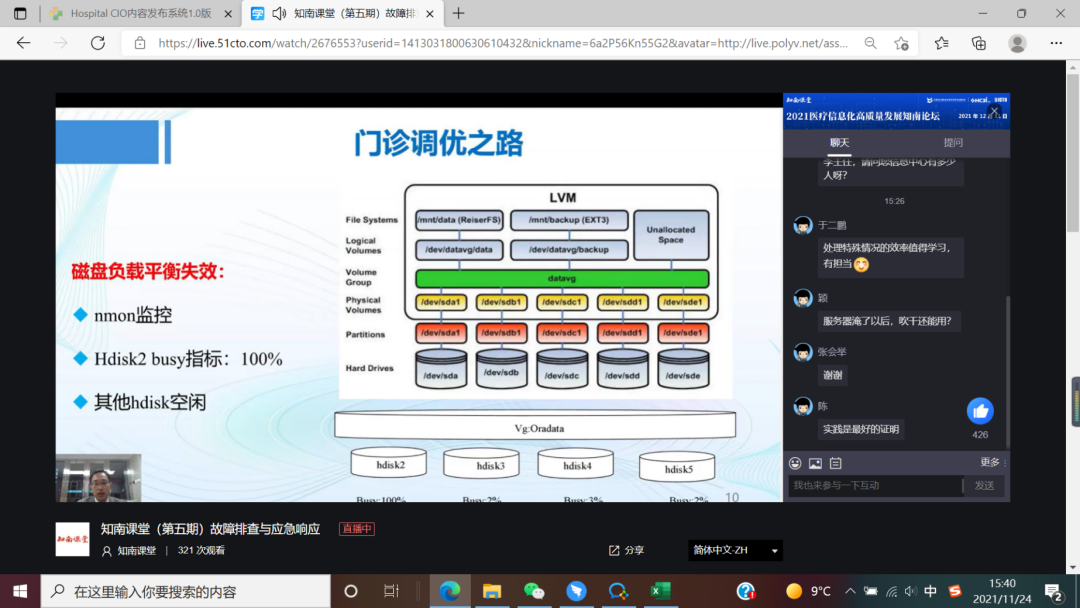1080x608 pixels.
Task: Open Cortana circle in taskbar
Action: click(x=351, y=591)
